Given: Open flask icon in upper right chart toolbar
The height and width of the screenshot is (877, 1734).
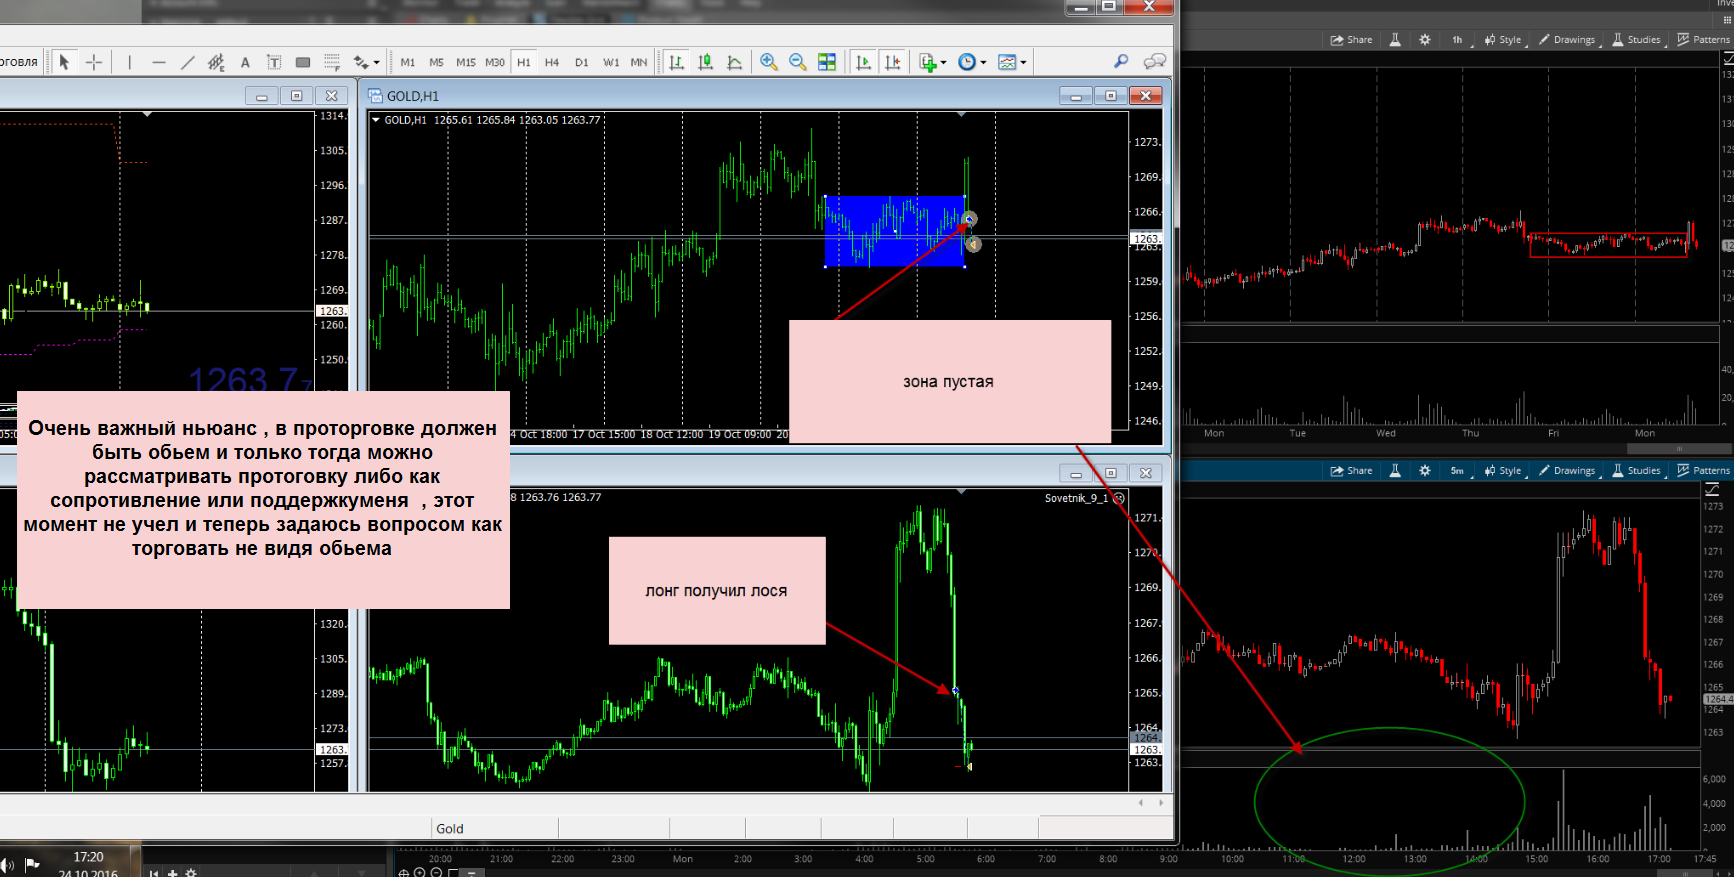Looking at the screenshot, I should pyautogui.click(x=1395, y=40).
